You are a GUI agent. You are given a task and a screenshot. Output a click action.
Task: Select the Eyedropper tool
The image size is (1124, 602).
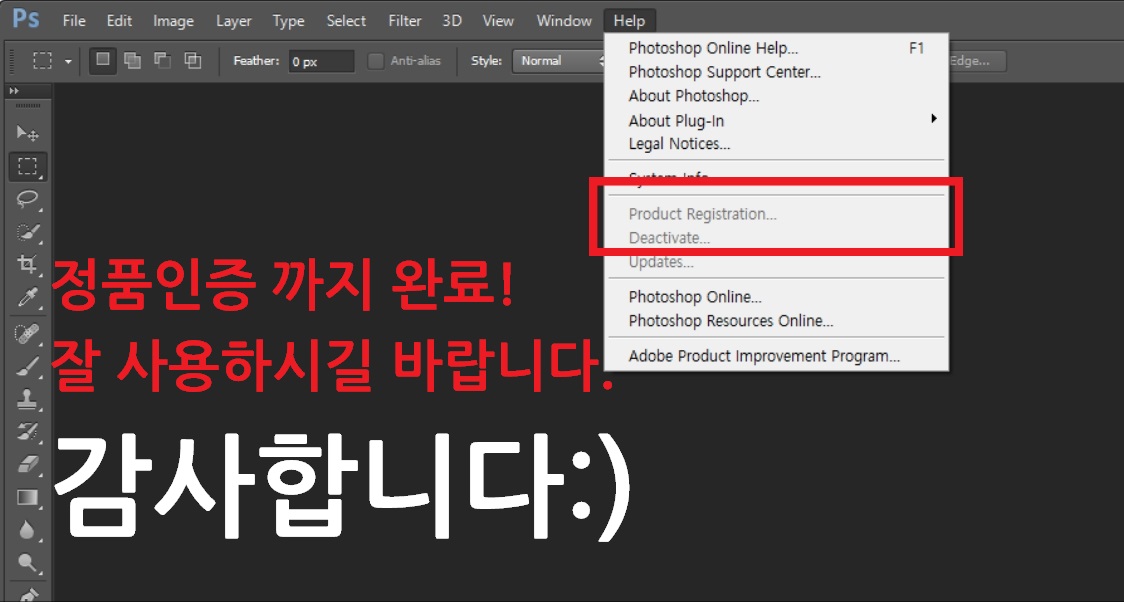(27, 299)
